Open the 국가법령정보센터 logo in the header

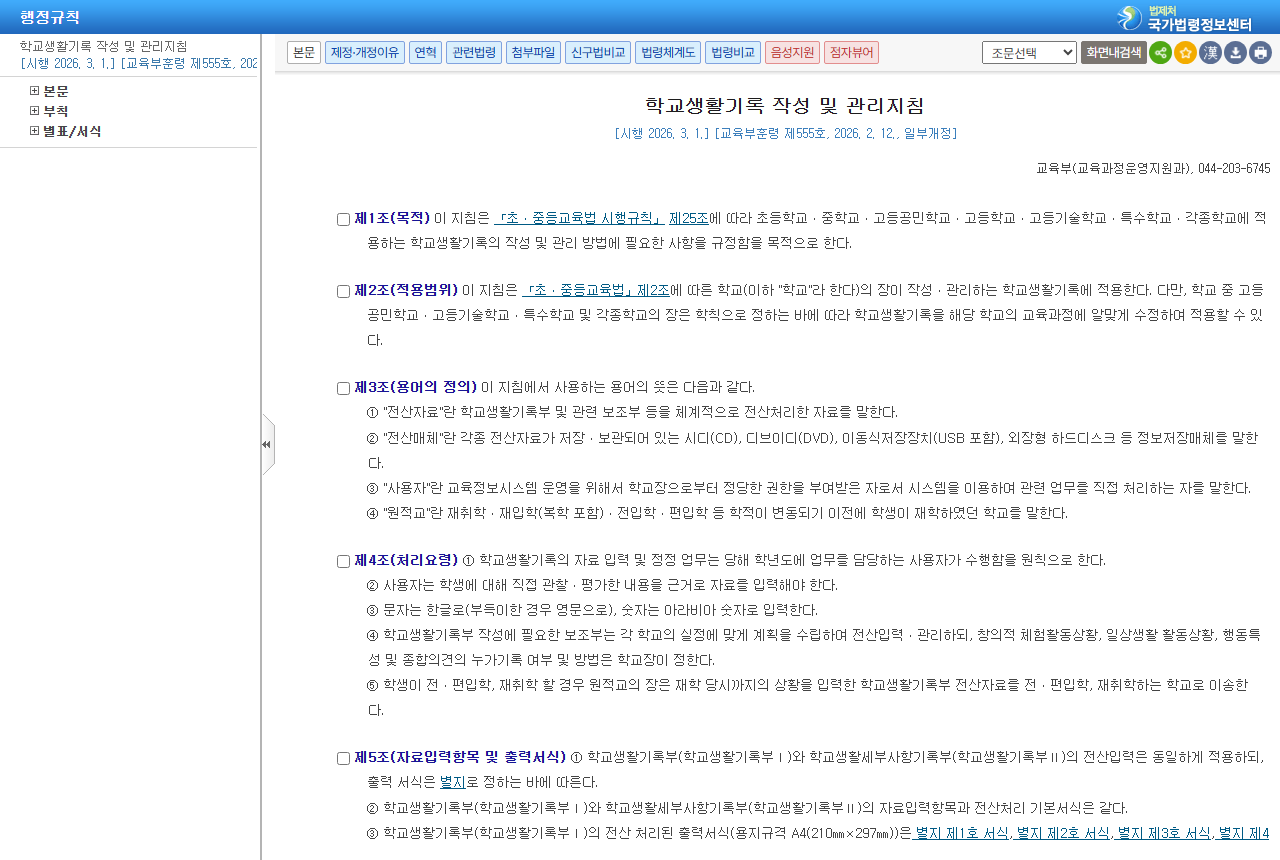coord(1185,18)
